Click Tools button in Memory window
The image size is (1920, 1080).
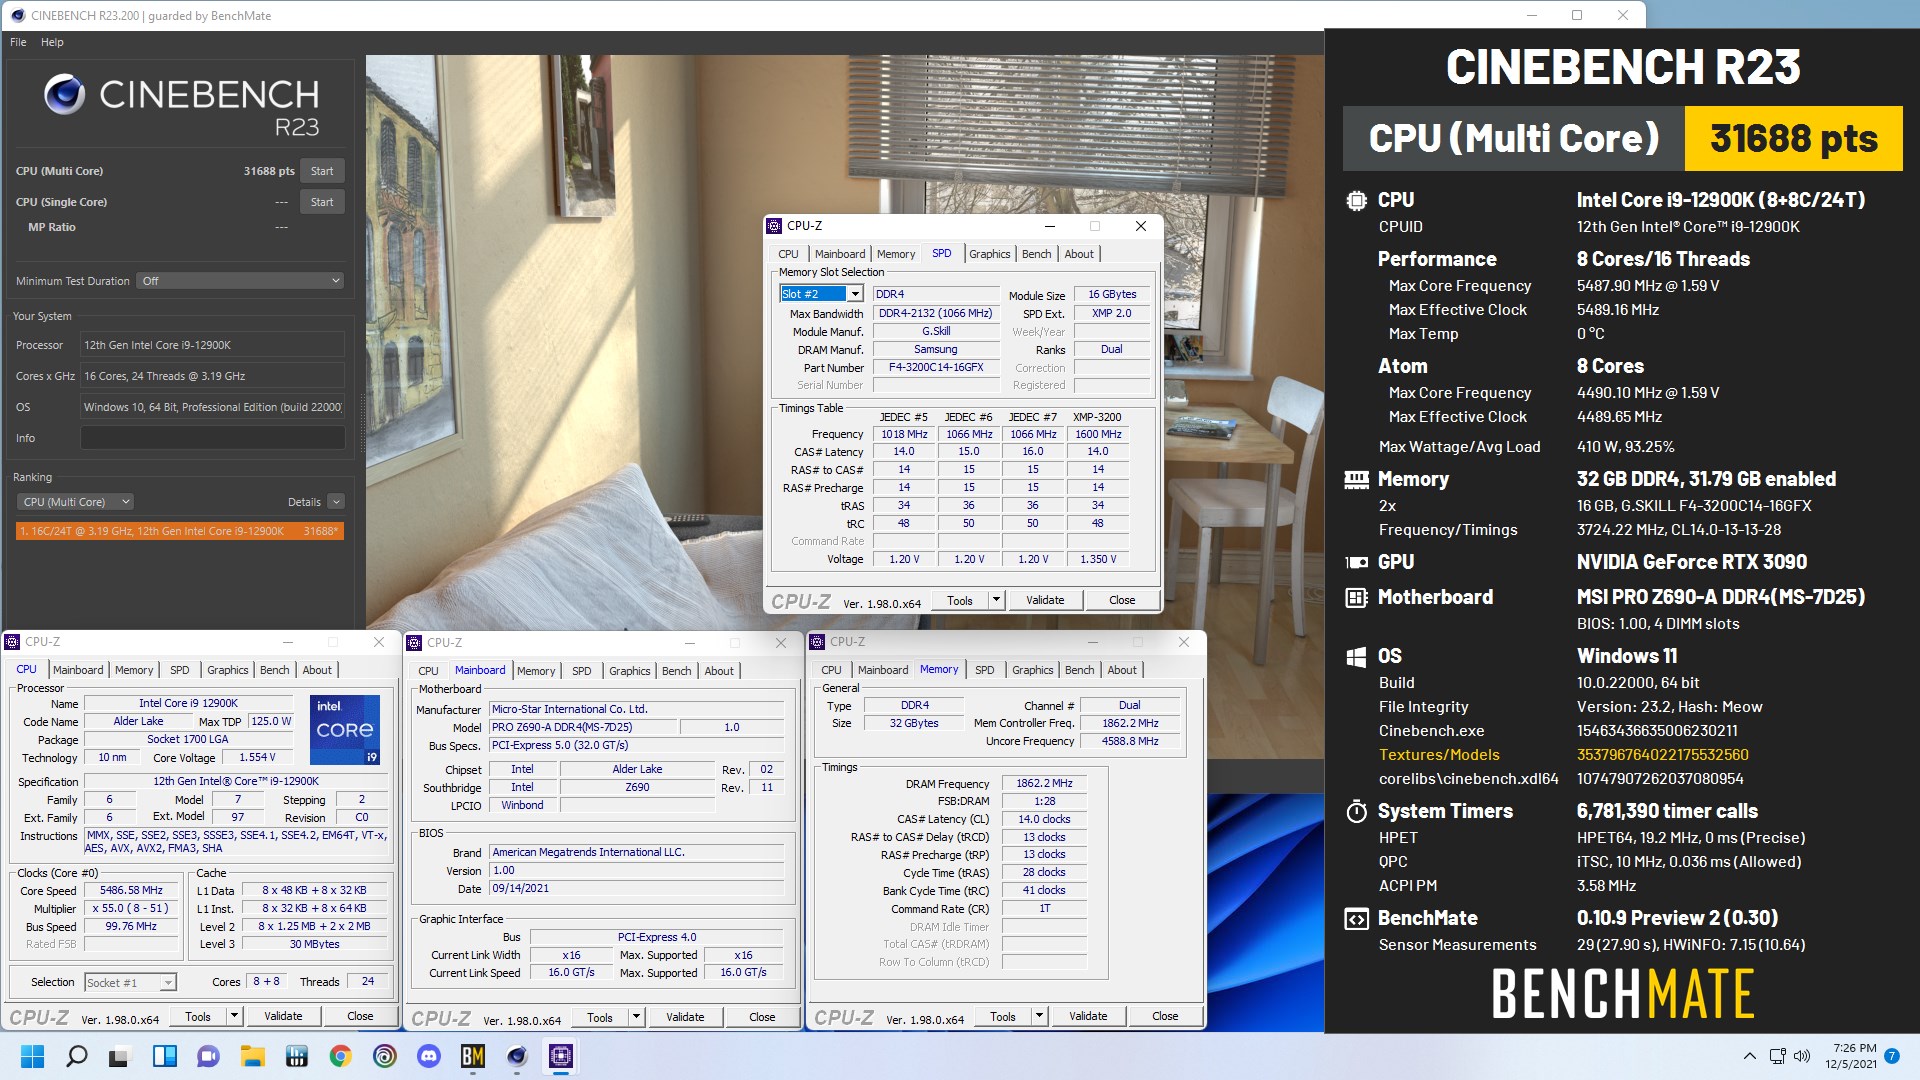[x=1002, y=1016]
